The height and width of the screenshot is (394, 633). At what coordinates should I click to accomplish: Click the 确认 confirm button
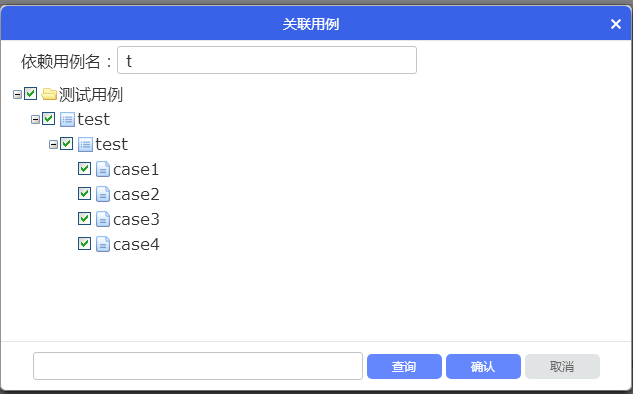click(483, 367)
